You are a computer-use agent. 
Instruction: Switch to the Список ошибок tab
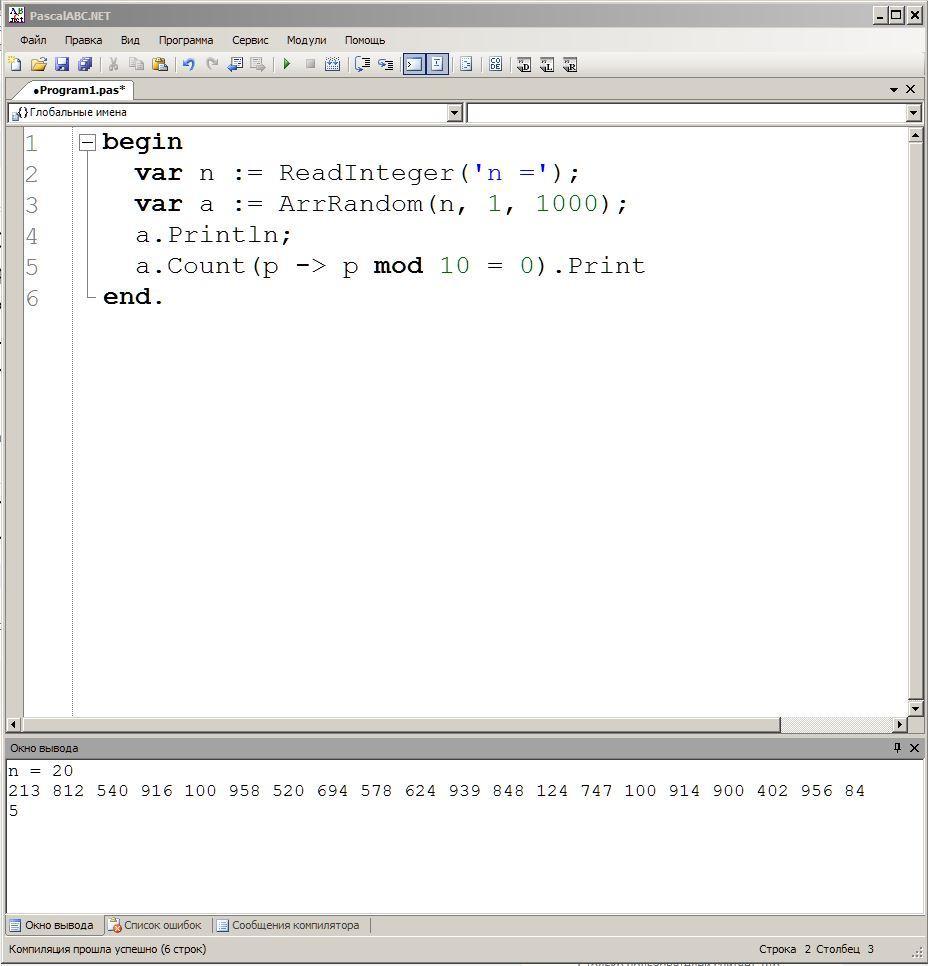[x=155, y=925]
